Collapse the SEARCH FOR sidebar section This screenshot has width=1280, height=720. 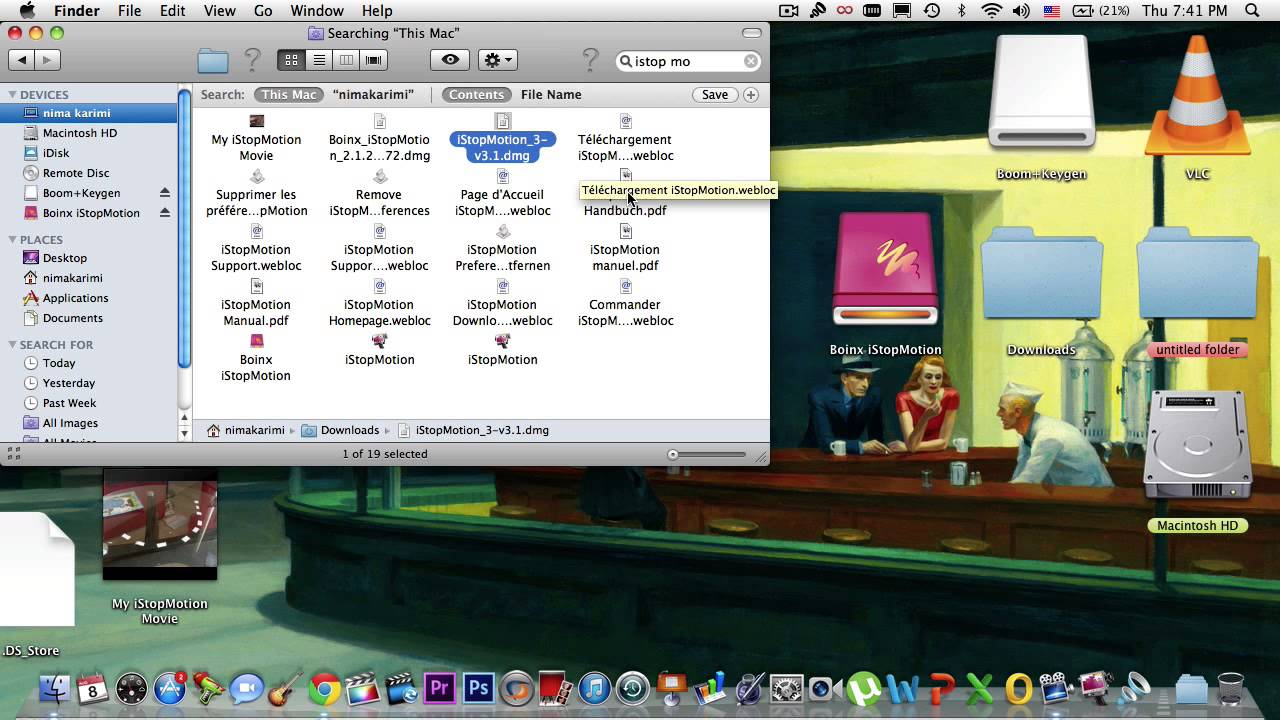pos(12,345)
